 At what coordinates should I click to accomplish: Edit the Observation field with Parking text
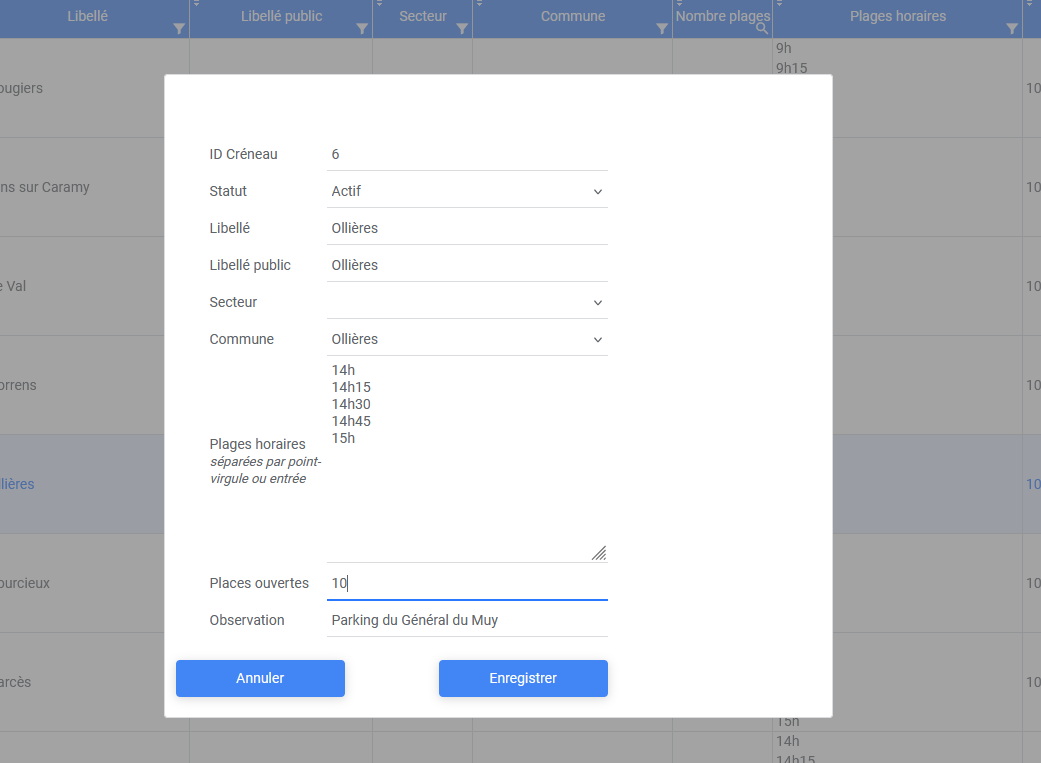click(467, 620)
